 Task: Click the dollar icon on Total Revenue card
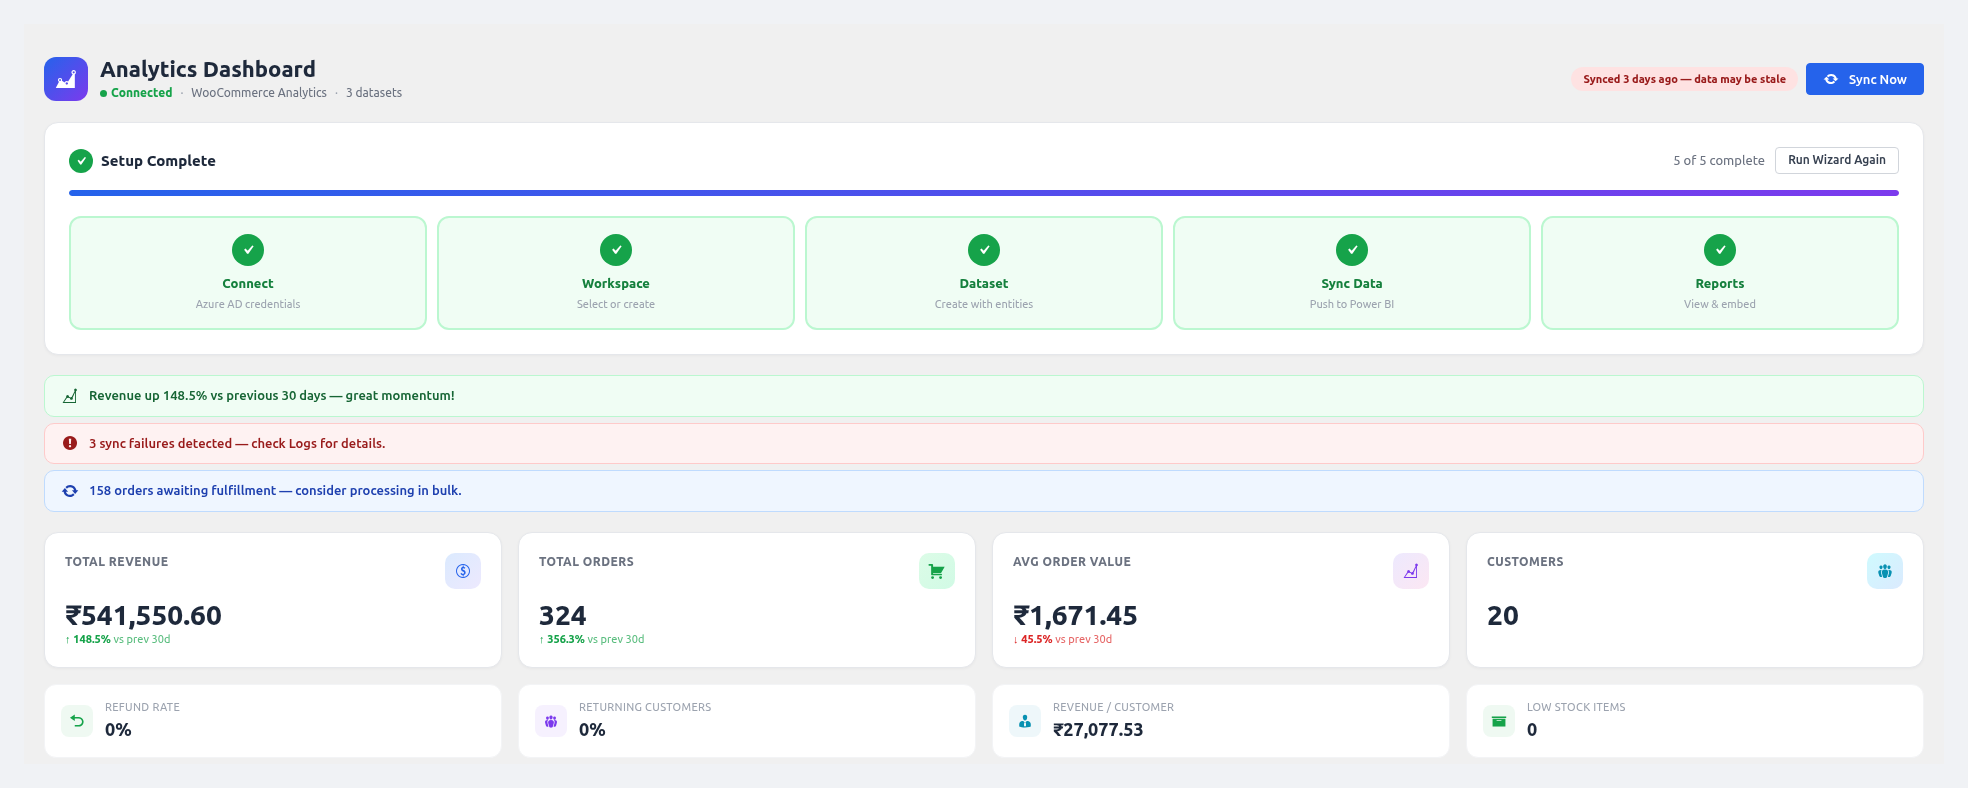pyautogui.click(x=463, y=571)
